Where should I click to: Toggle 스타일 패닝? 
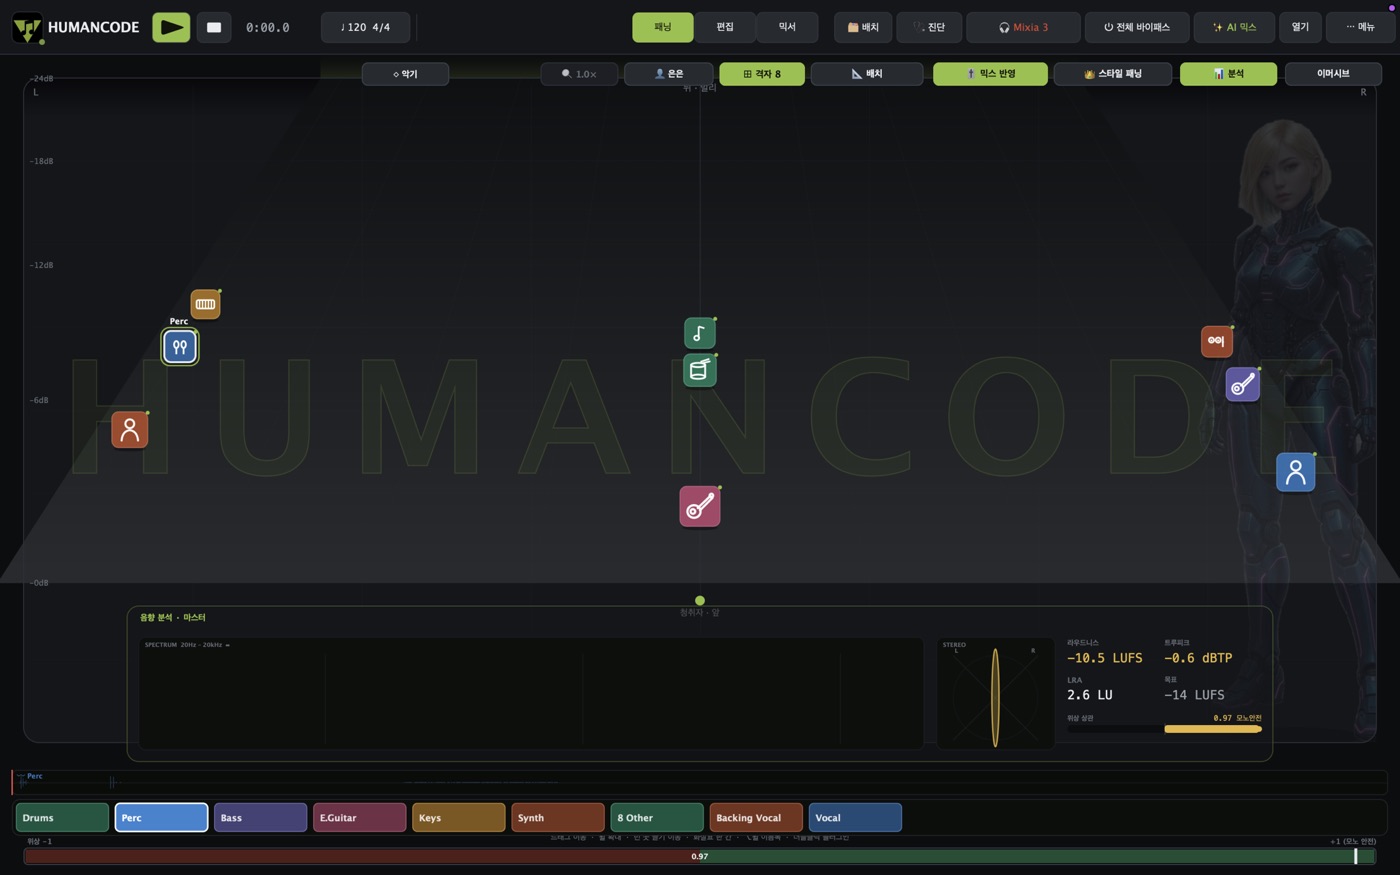click(x=1113, y=74)
